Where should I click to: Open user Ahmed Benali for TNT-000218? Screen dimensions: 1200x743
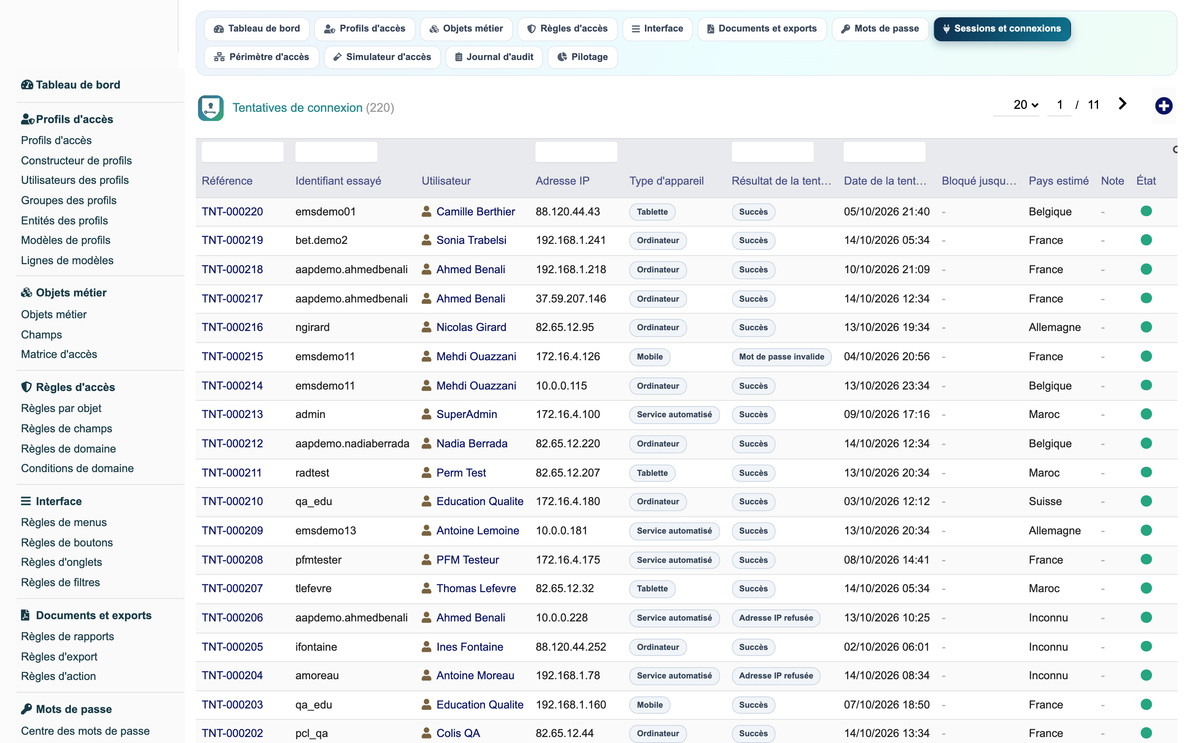(470, 270)
